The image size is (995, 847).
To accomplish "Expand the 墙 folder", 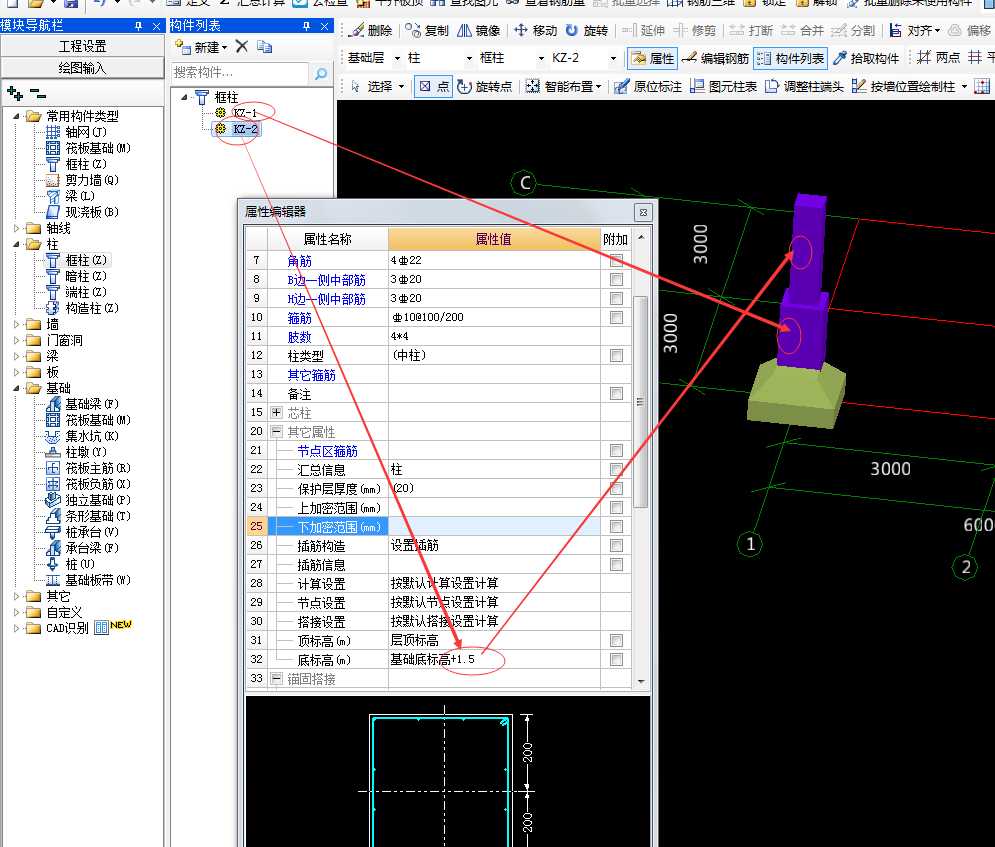I will click(x=17, y=324).
